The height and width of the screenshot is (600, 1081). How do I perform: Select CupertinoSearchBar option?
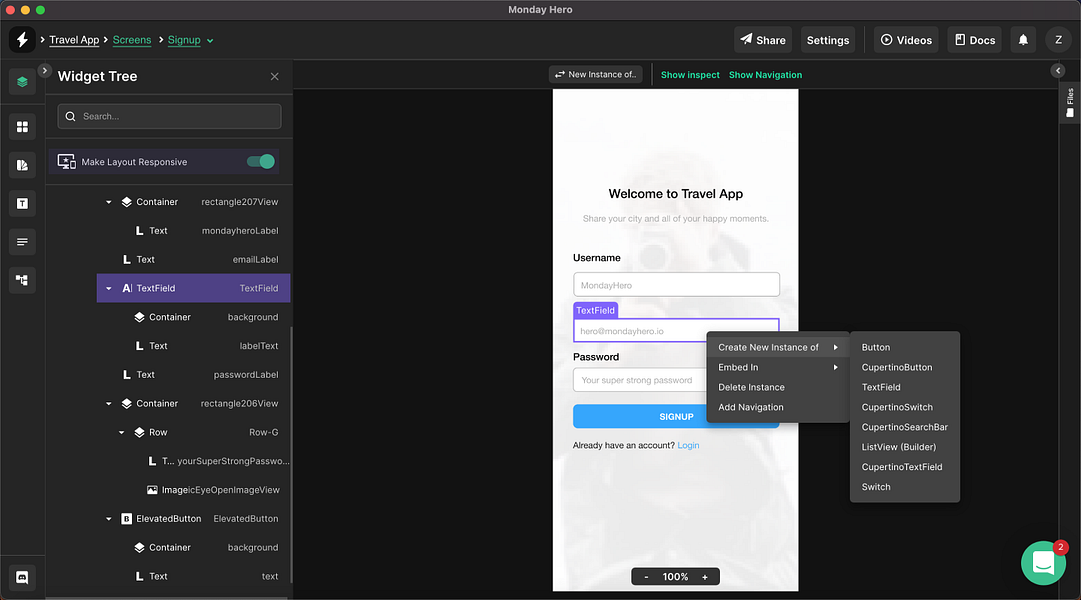(x=905, y=427)
